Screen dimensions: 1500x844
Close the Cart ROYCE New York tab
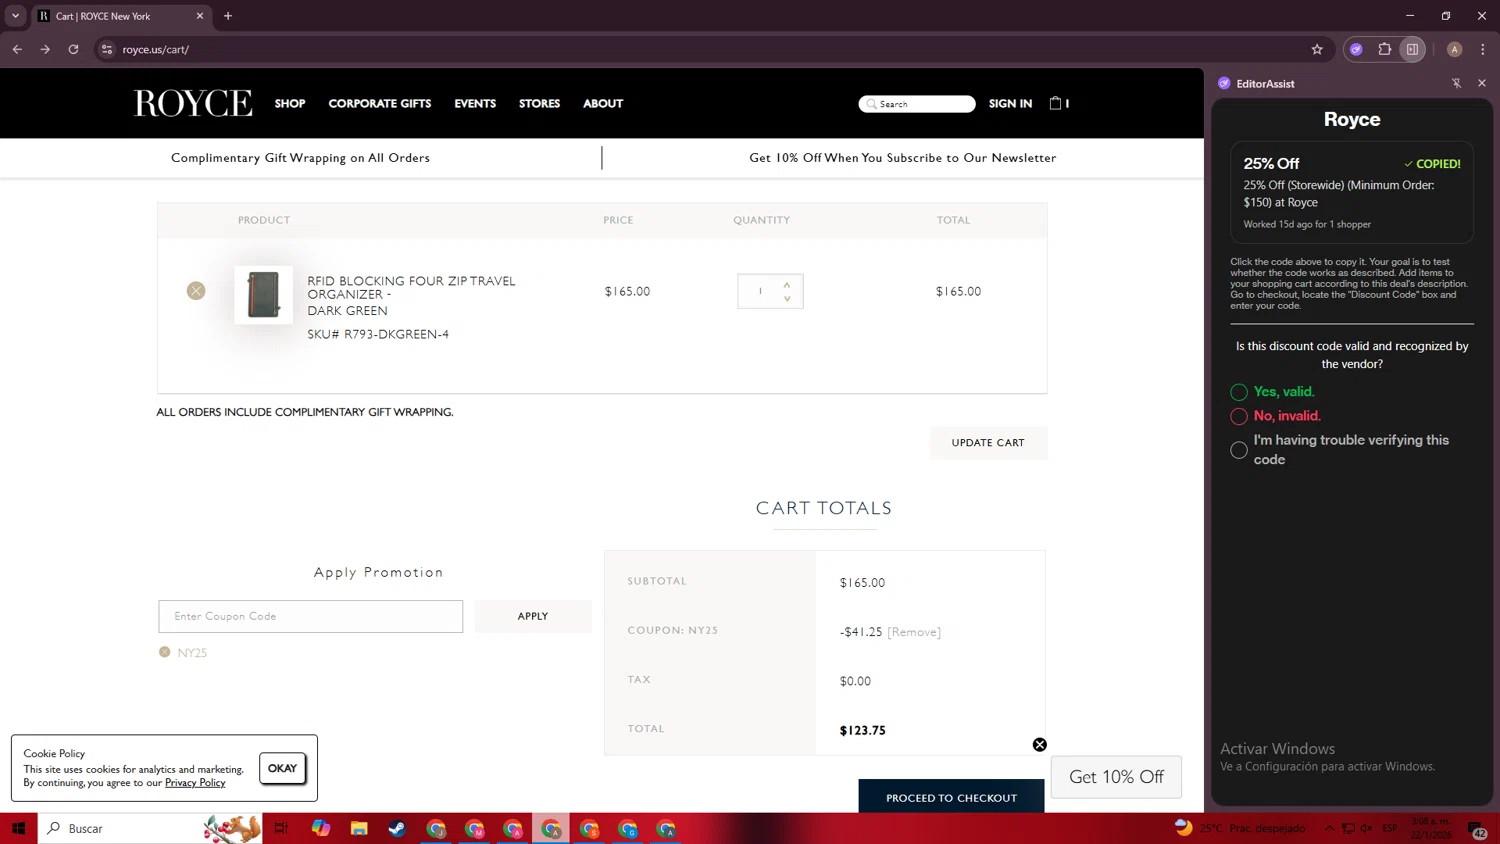[199, 16]
